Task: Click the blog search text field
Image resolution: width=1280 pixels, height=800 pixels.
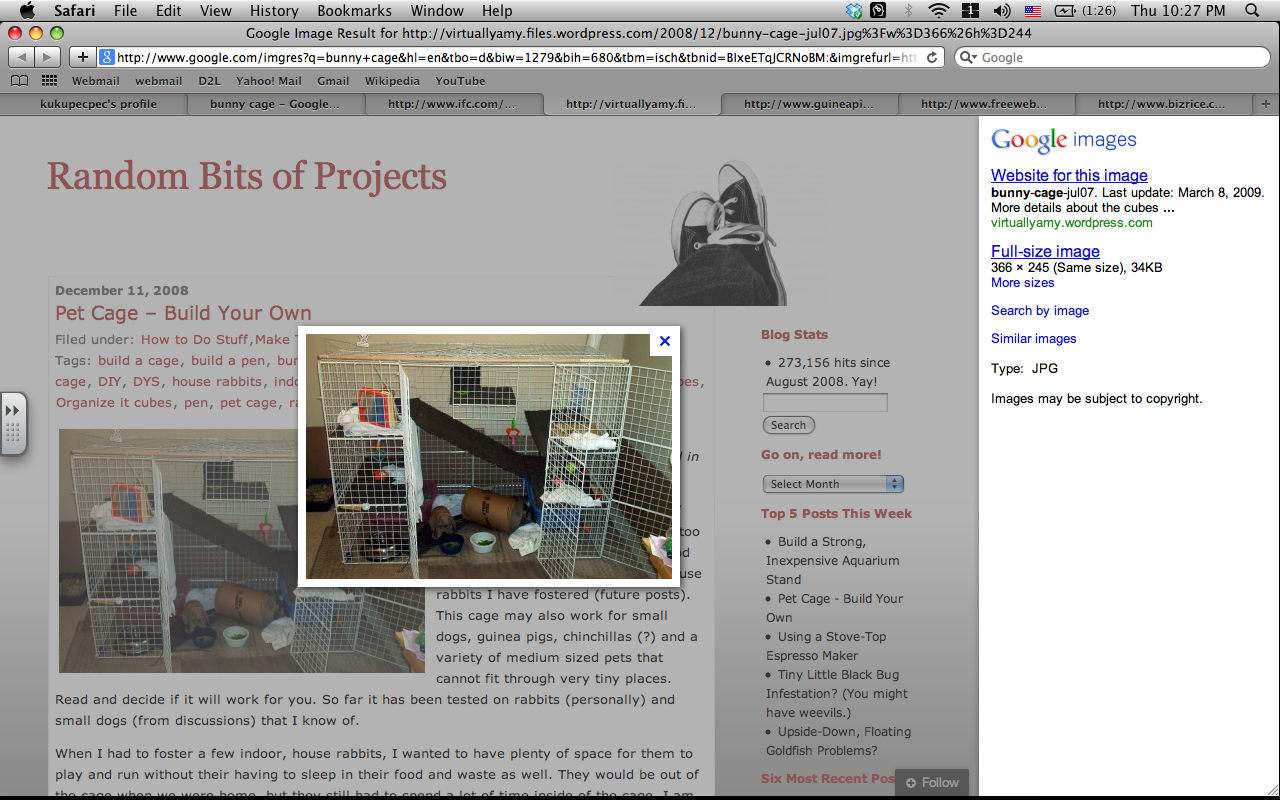Action: click(x=825, y=403)
